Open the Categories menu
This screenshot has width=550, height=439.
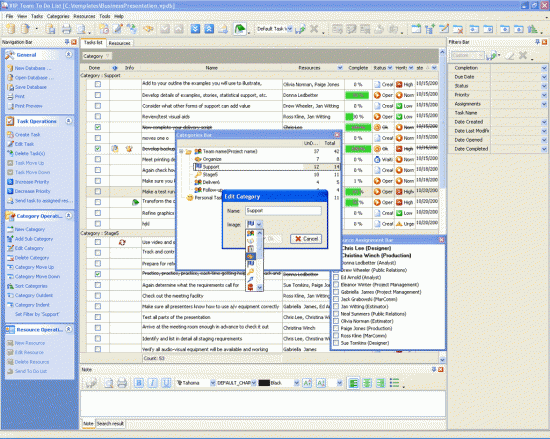58,16
